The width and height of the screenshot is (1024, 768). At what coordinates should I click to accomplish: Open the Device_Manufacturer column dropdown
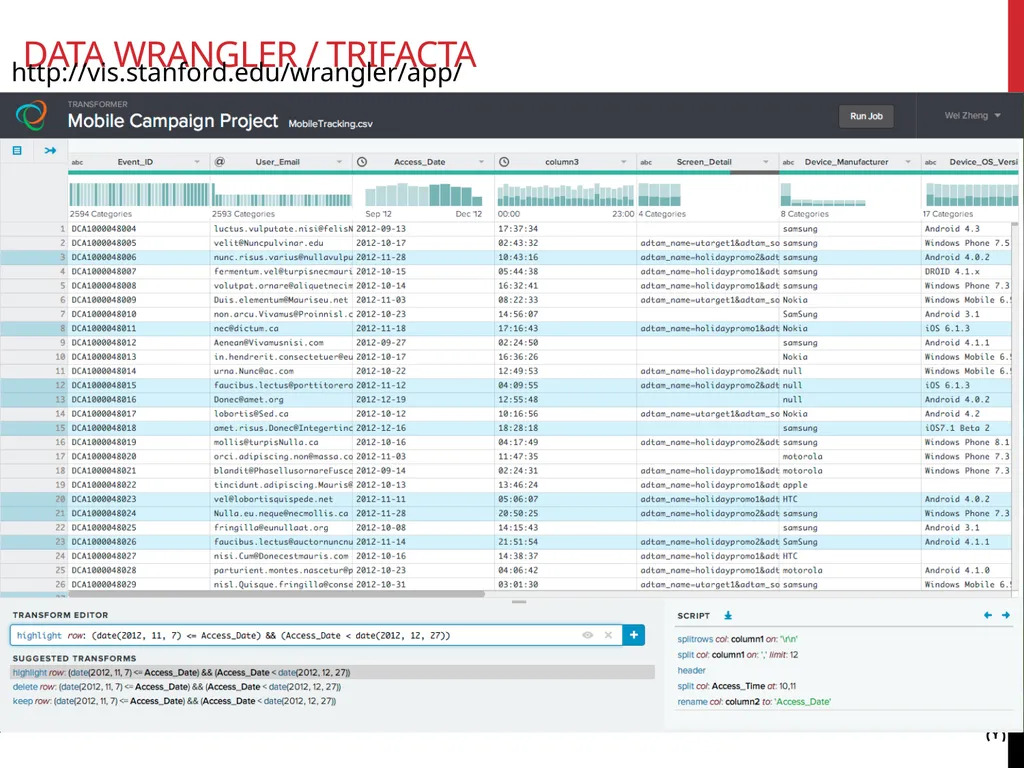[x=908, y=162]
